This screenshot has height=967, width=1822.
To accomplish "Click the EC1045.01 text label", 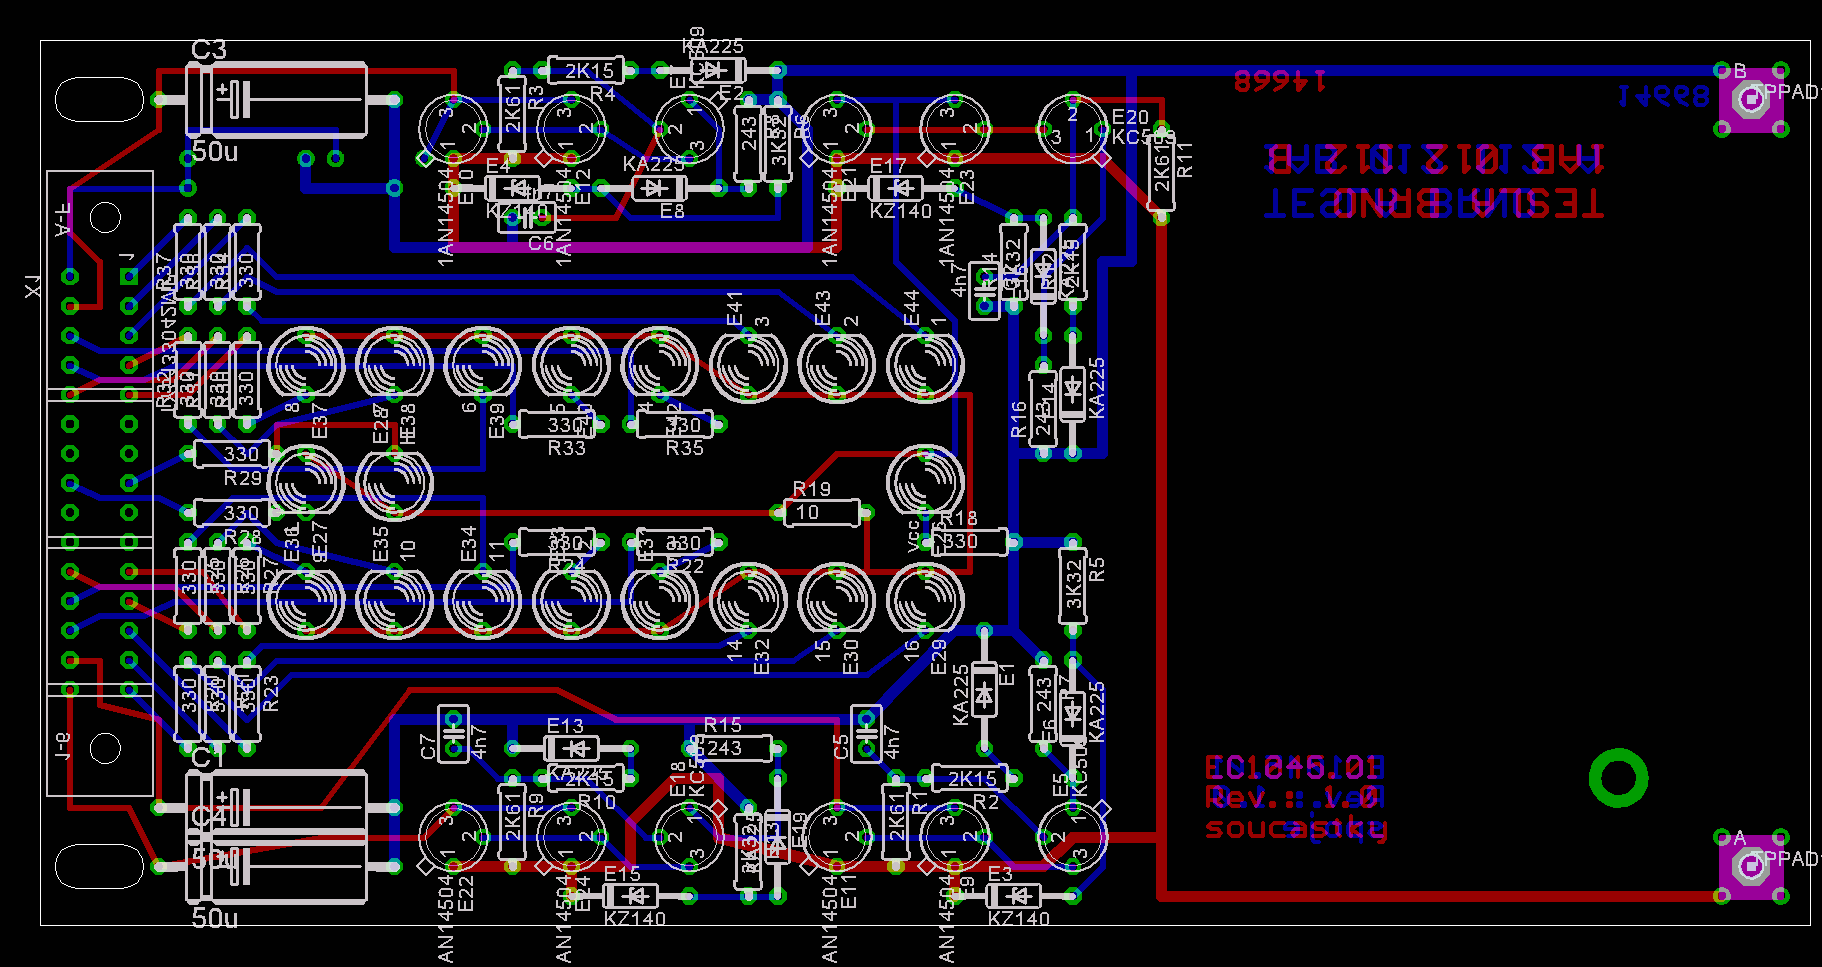I will [1294, 768].
